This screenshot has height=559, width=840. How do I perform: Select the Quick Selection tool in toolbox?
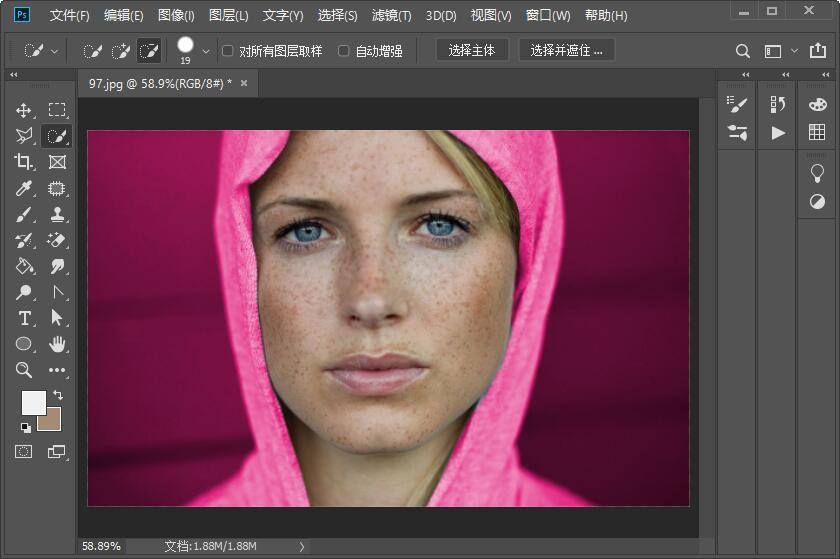(x=57, y=136)
